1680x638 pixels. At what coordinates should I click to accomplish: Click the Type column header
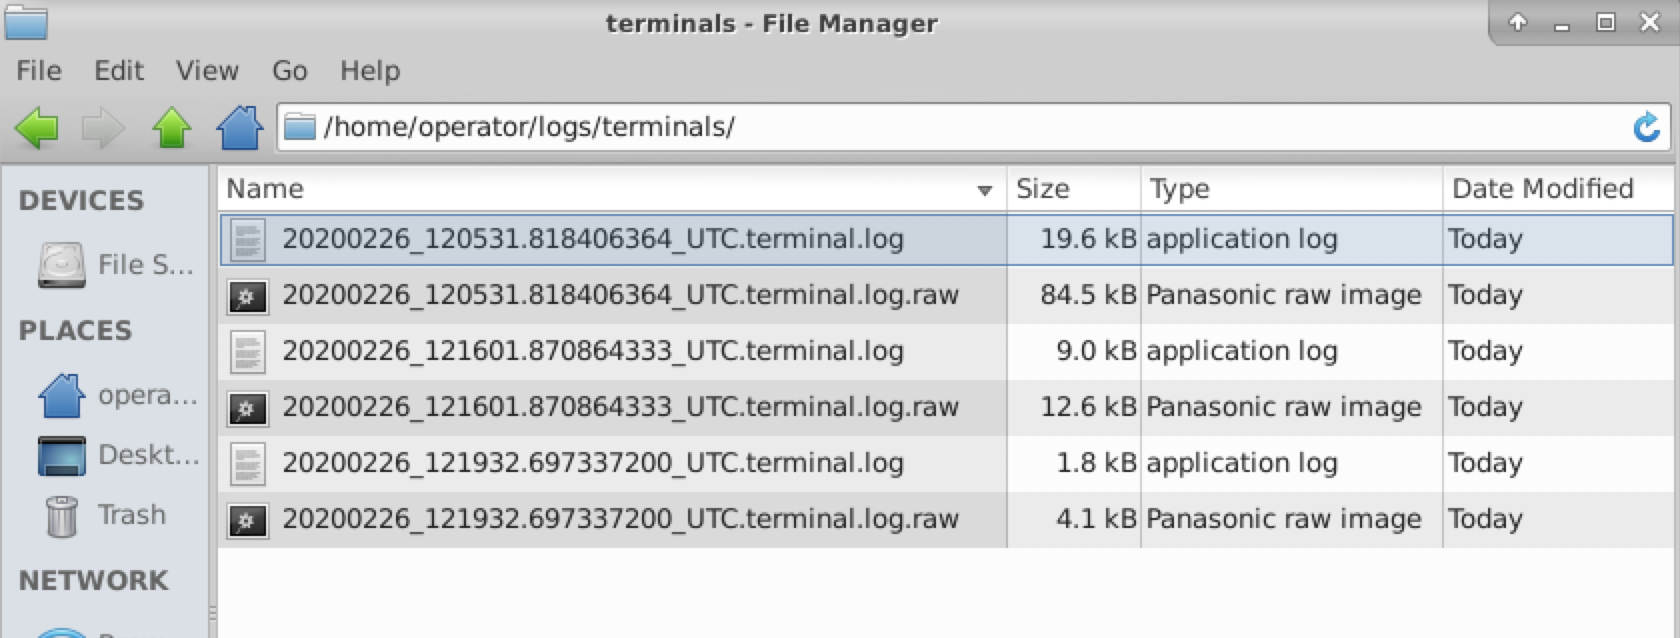(1290, 189)
